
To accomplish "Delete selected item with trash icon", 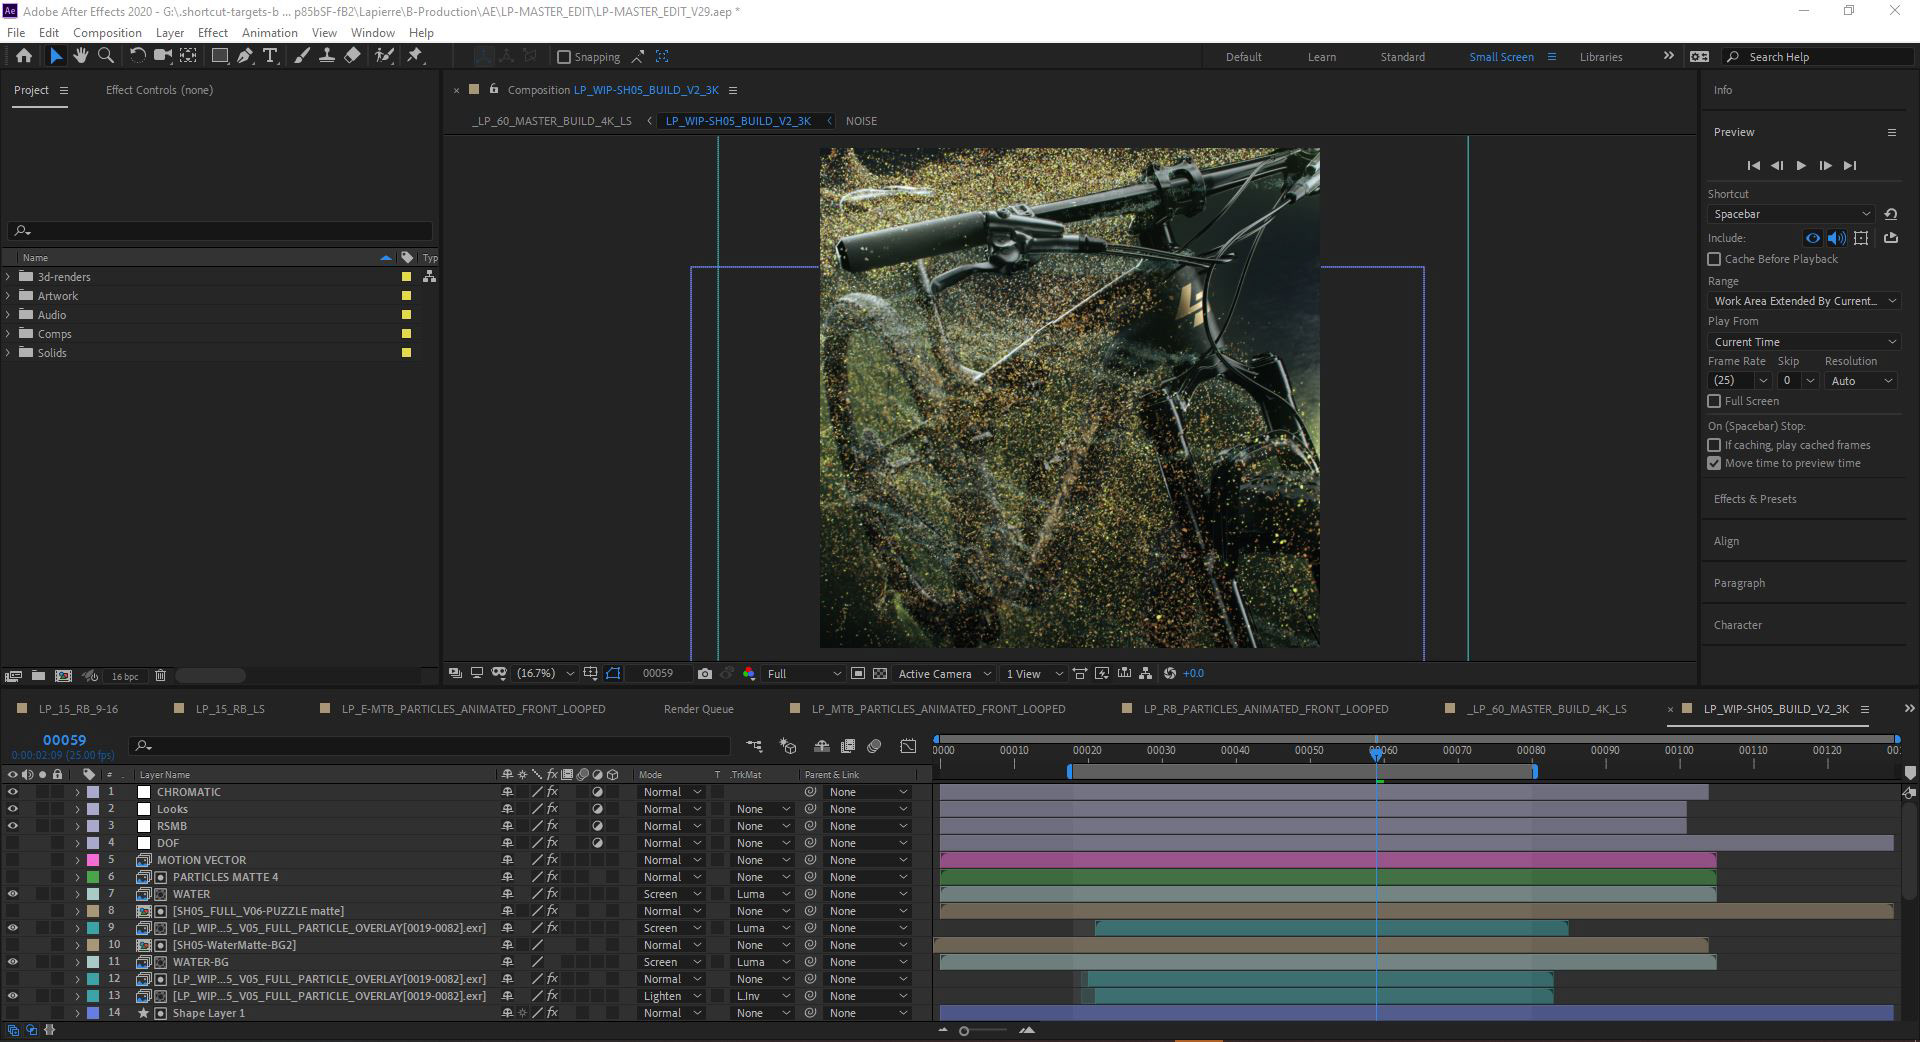I will pos(160,676).
